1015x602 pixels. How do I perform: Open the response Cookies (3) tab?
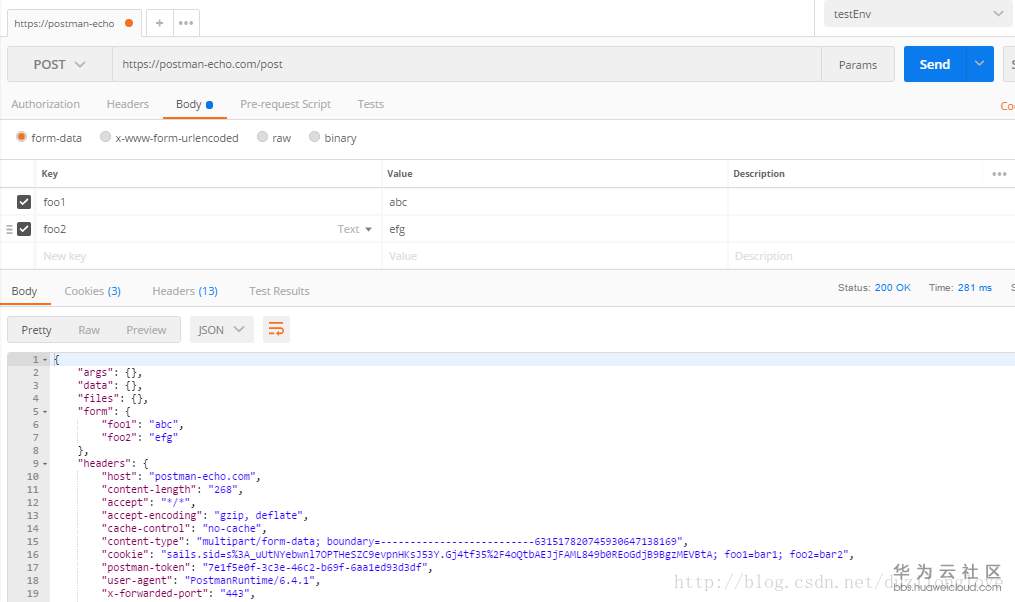coord(92,291)
